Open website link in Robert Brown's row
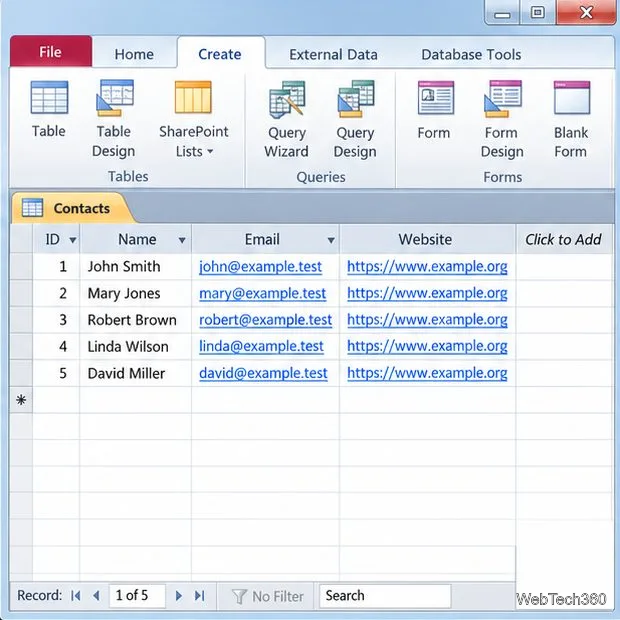Viewport: 620px width, 620px height. coord(427,320)
